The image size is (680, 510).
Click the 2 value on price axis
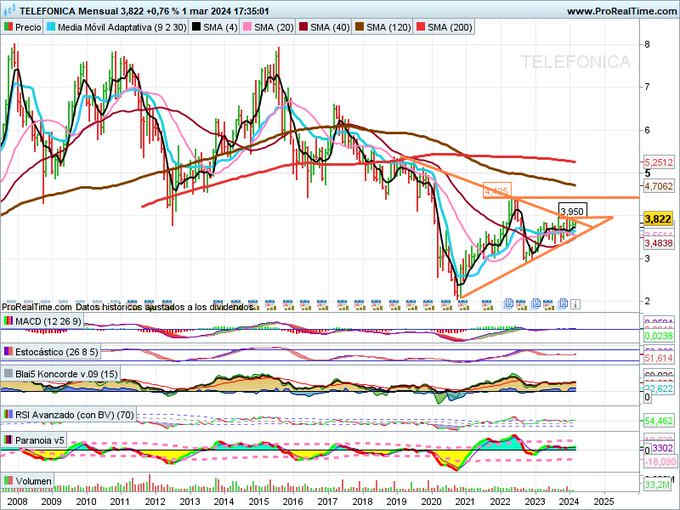[x=647, y=301]
